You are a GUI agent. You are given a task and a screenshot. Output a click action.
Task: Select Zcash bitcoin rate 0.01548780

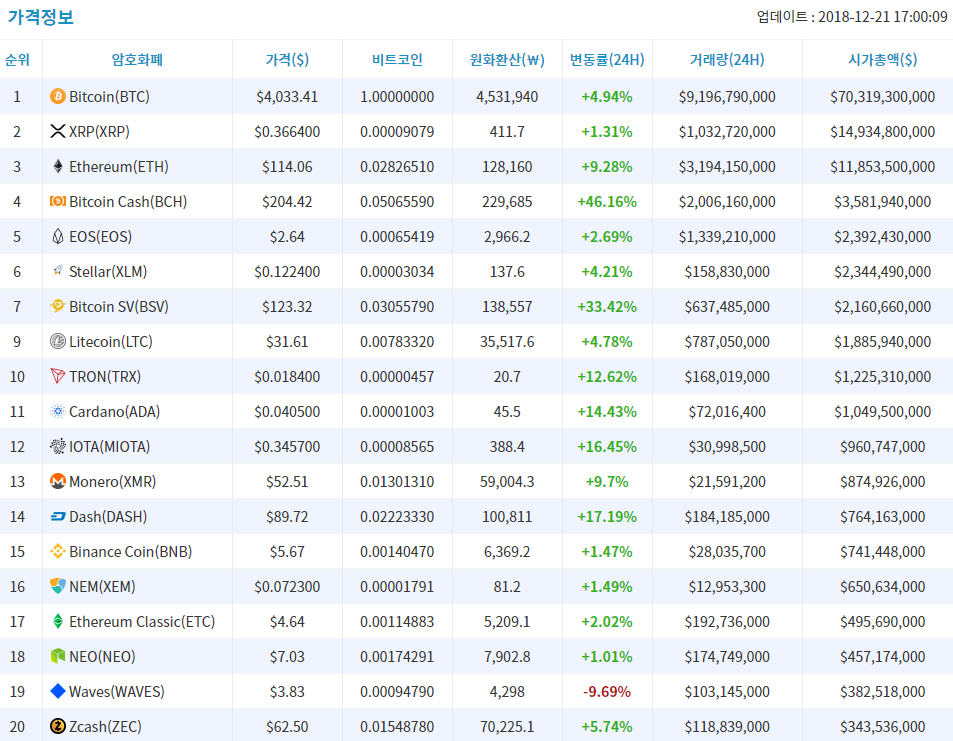tap(397, 727)
